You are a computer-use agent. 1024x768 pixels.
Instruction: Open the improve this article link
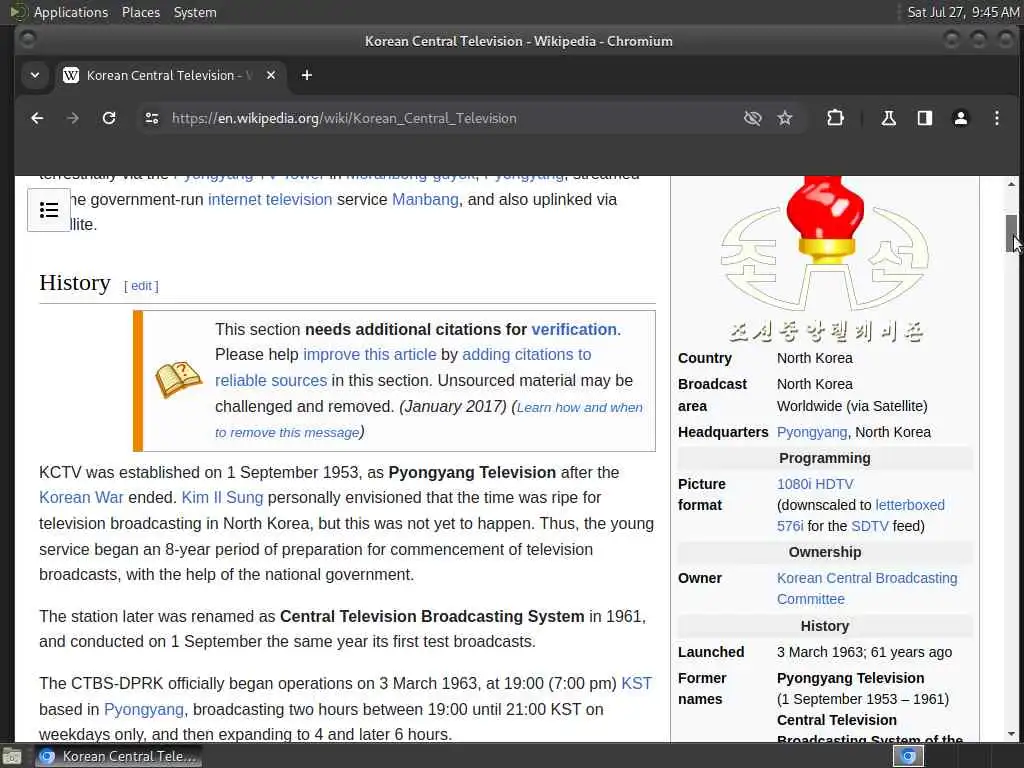point(370,355)
